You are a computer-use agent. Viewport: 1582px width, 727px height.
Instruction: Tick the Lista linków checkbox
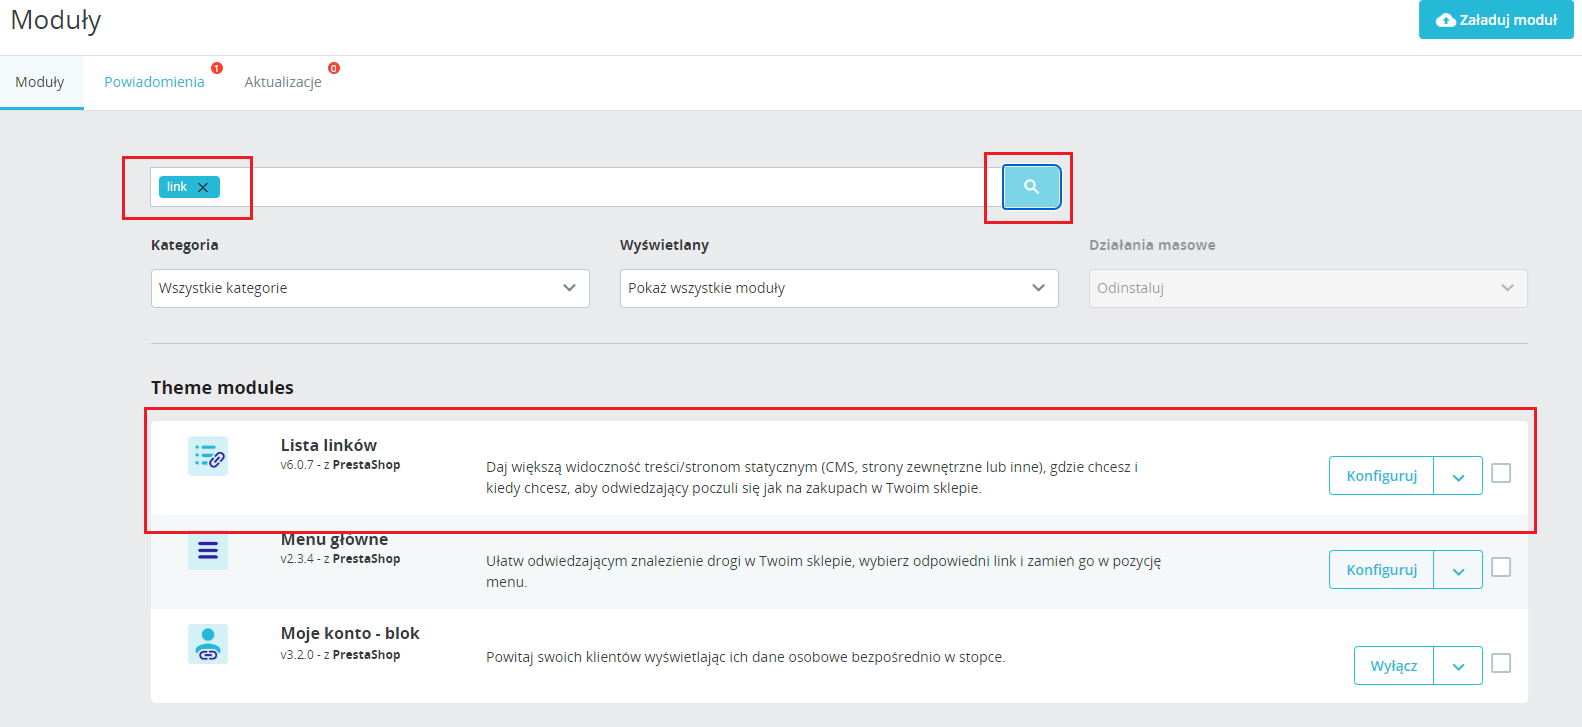(x=1501, y=473)
